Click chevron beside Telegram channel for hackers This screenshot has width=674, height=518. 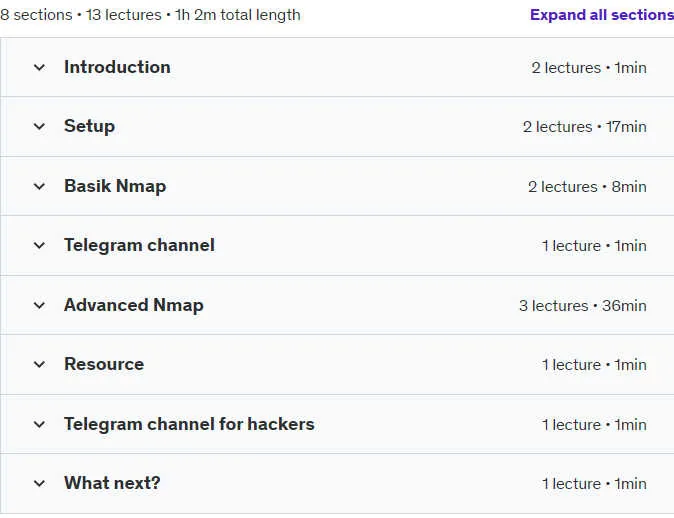pos(39,425)
